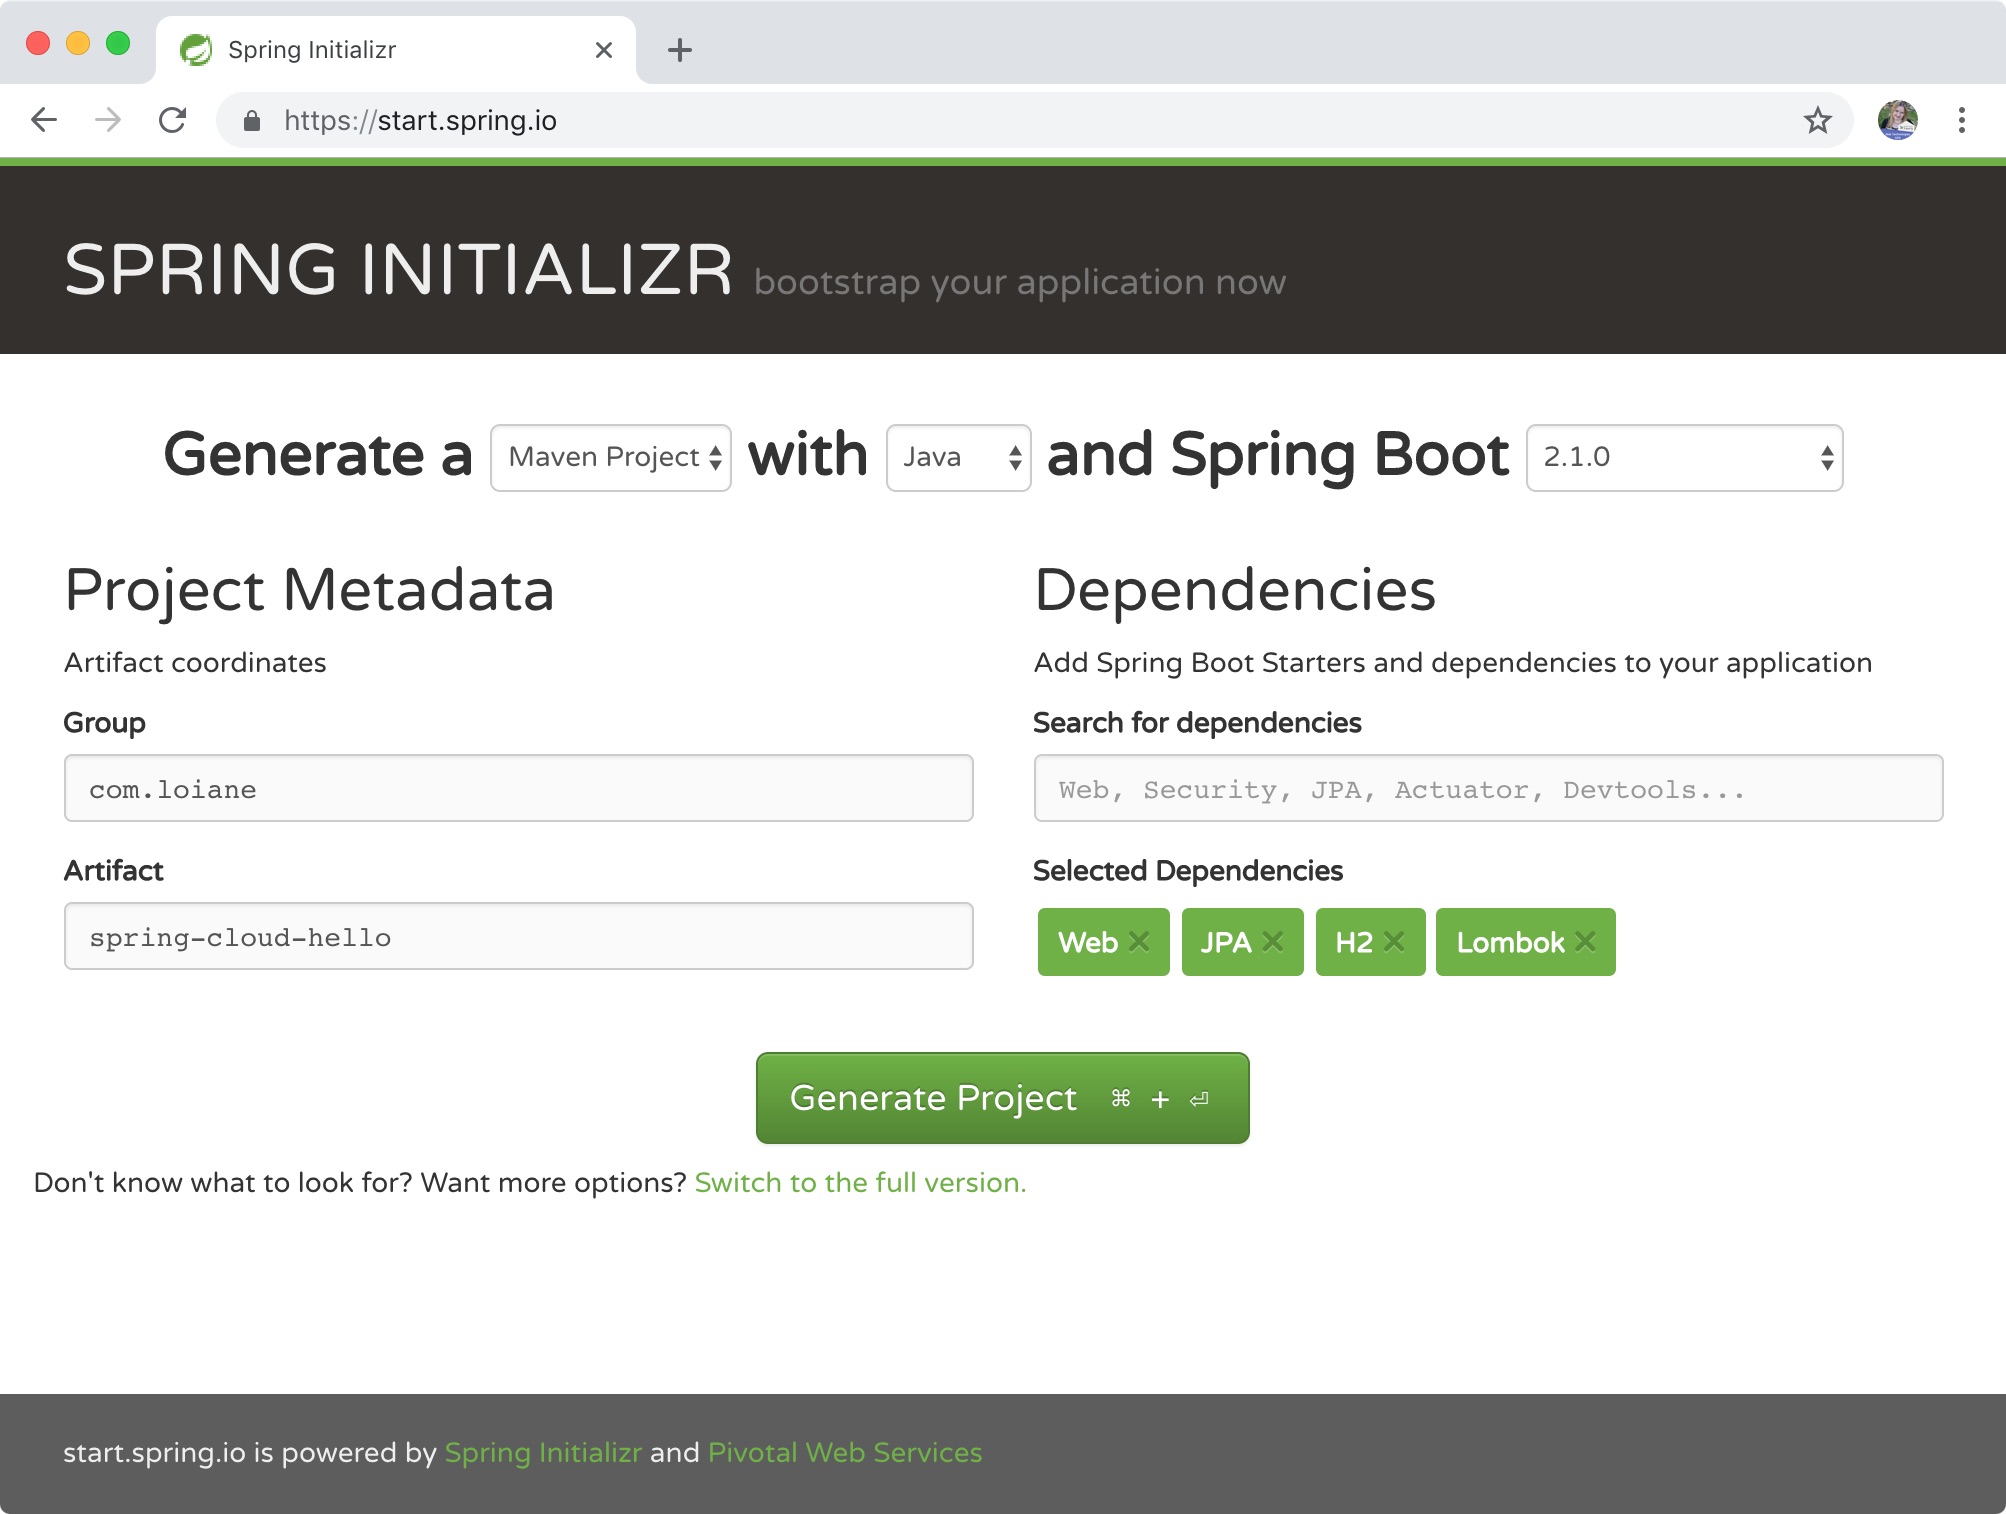The width and height of the screenshot is (2006, 1514).
Task: Click the 'Artifact coordinates' text
Action: (195, 663)
